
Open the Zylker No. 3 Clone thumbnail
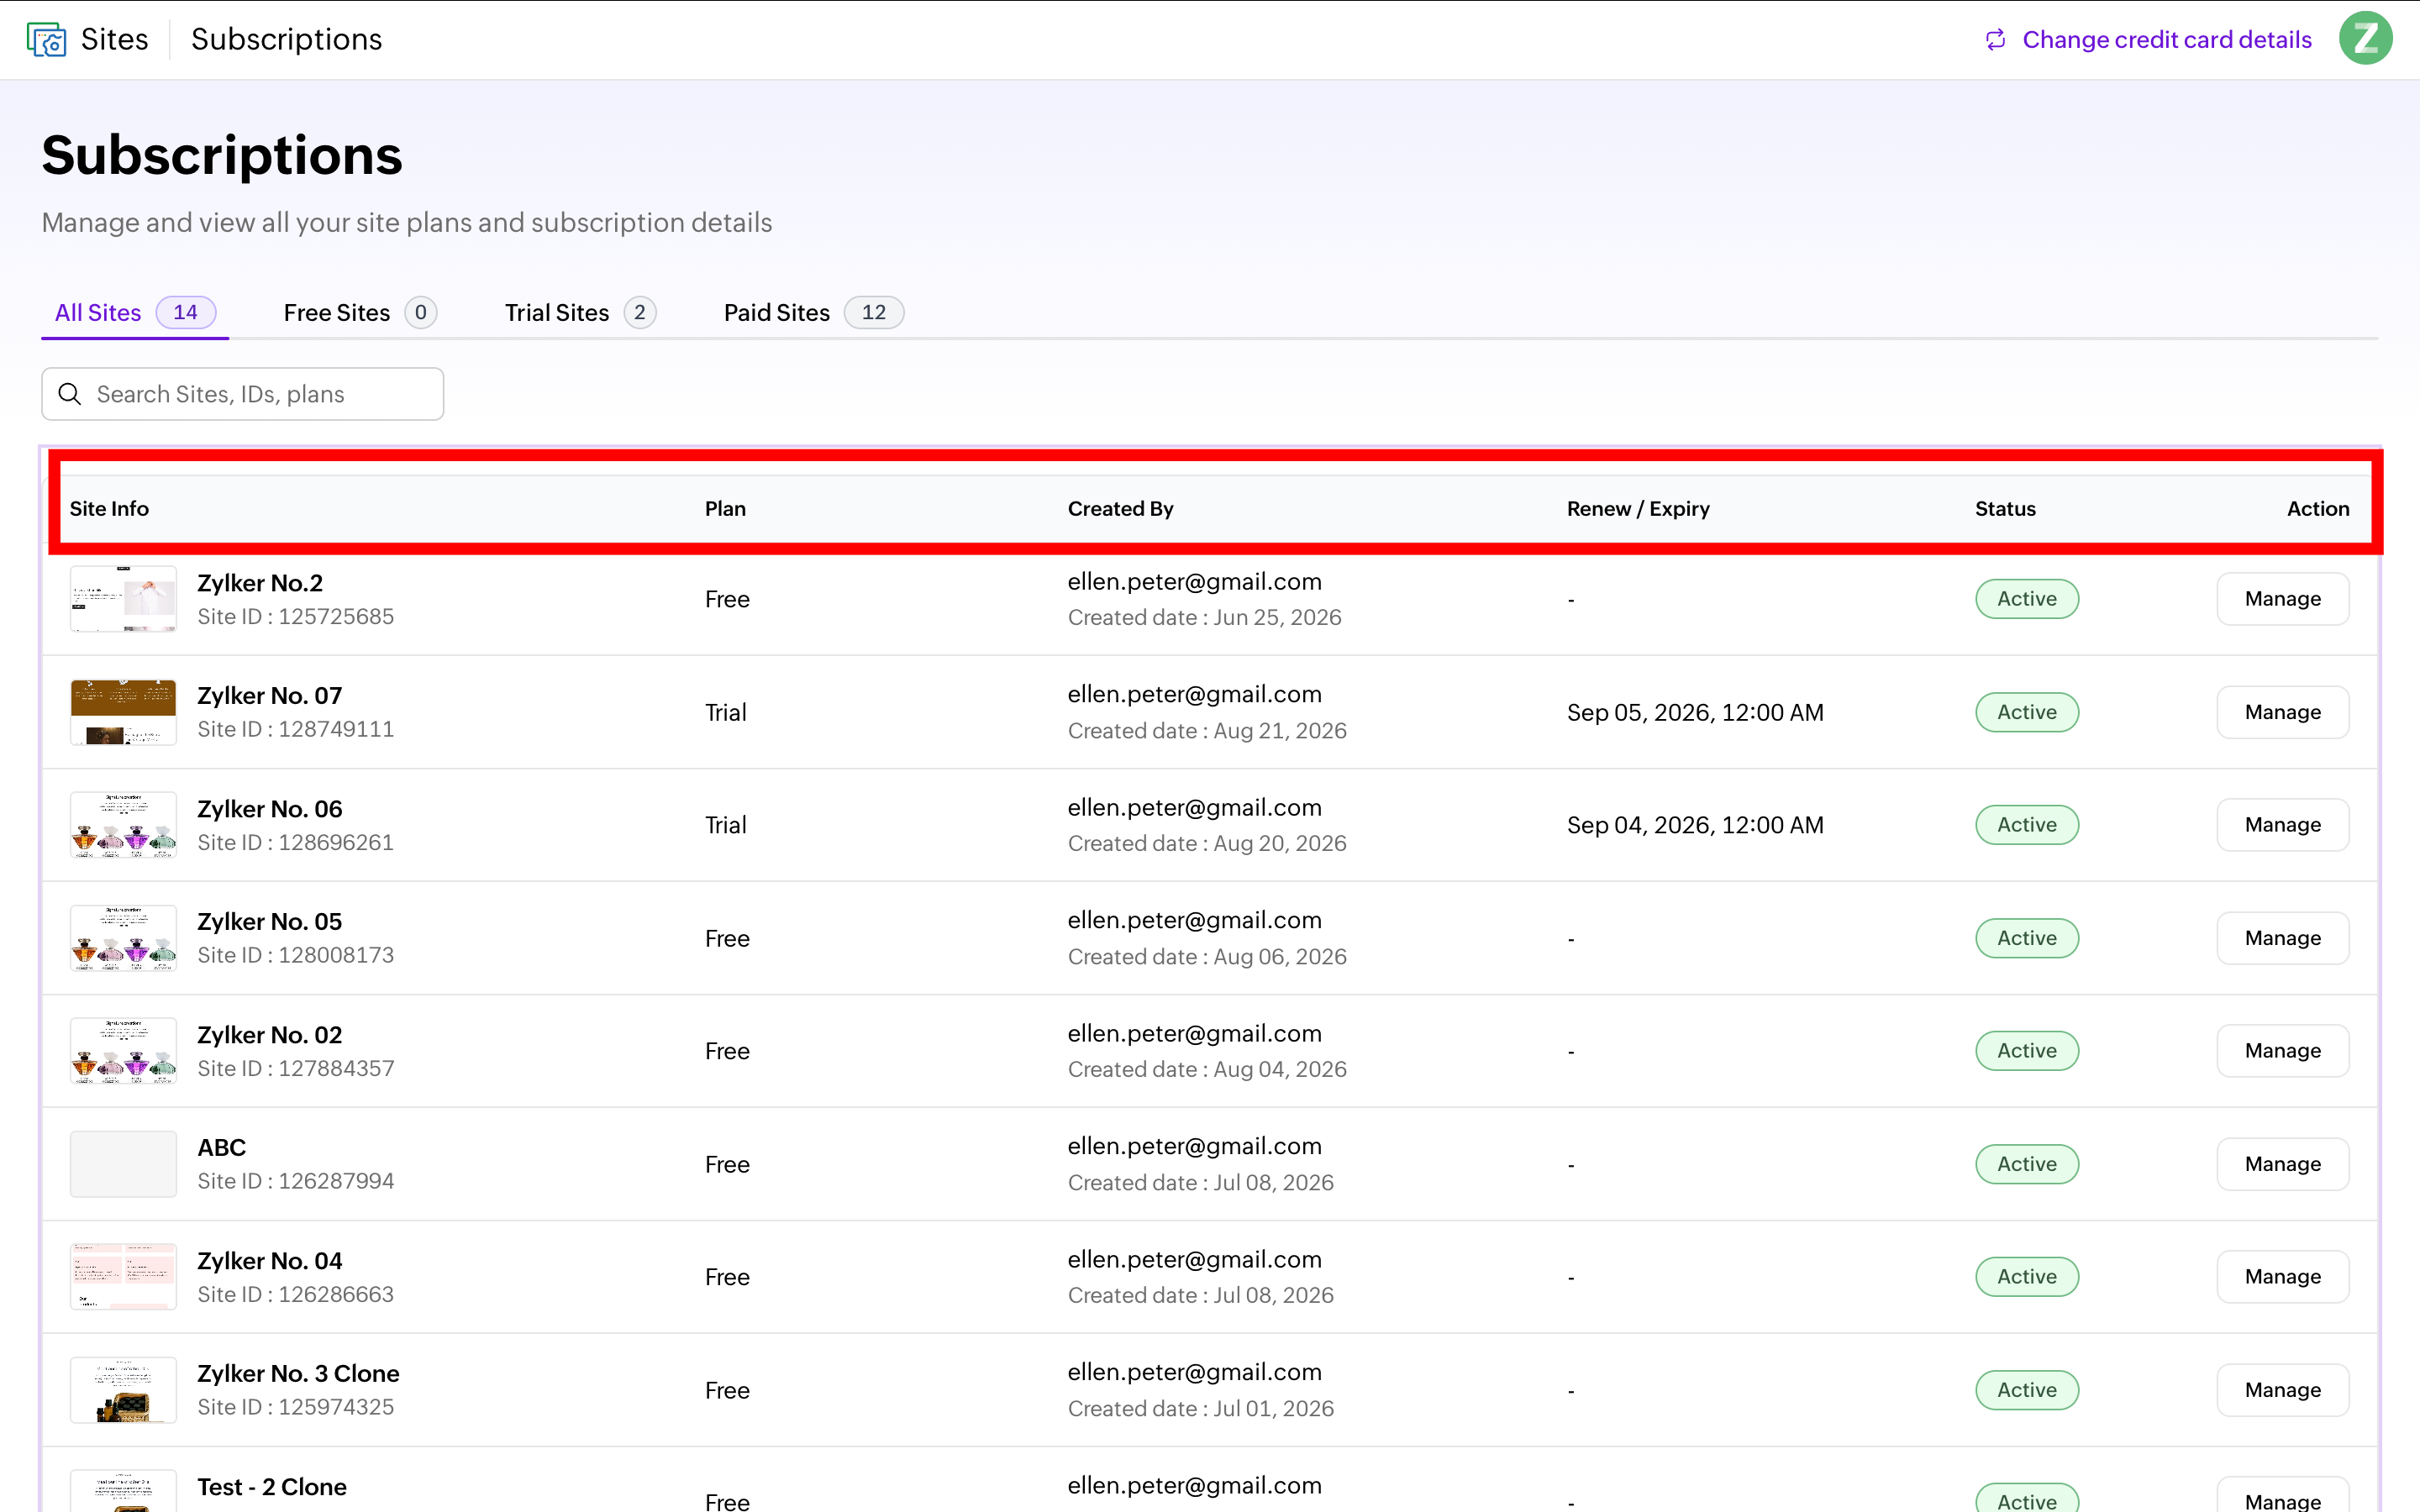[x=123, y=1390]
